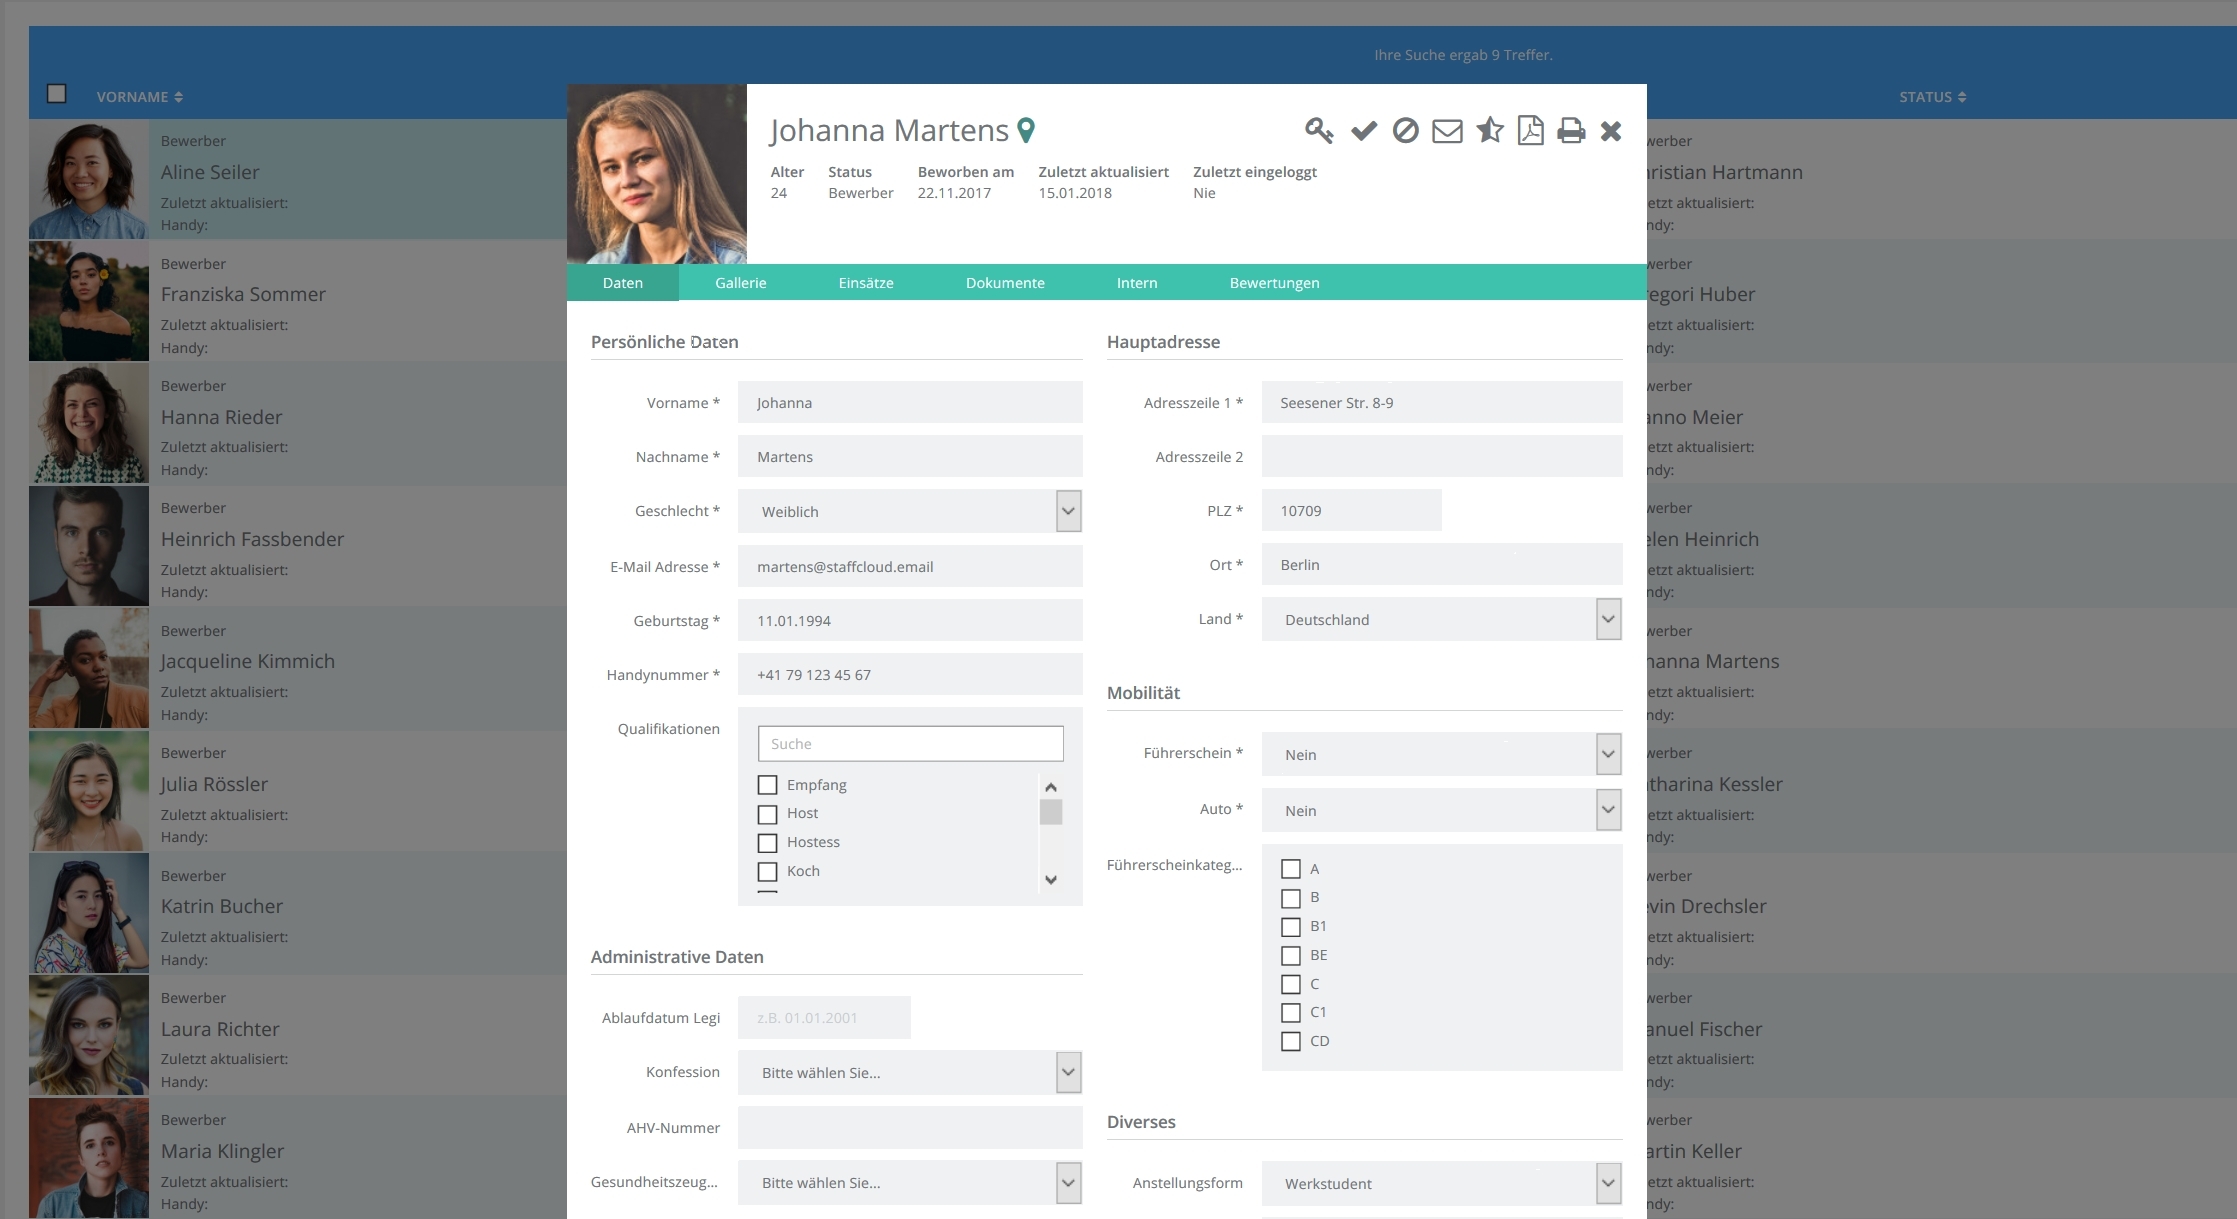Click the envelope icon to send email
The image size is (2237, 1219).
point(1447,131)
